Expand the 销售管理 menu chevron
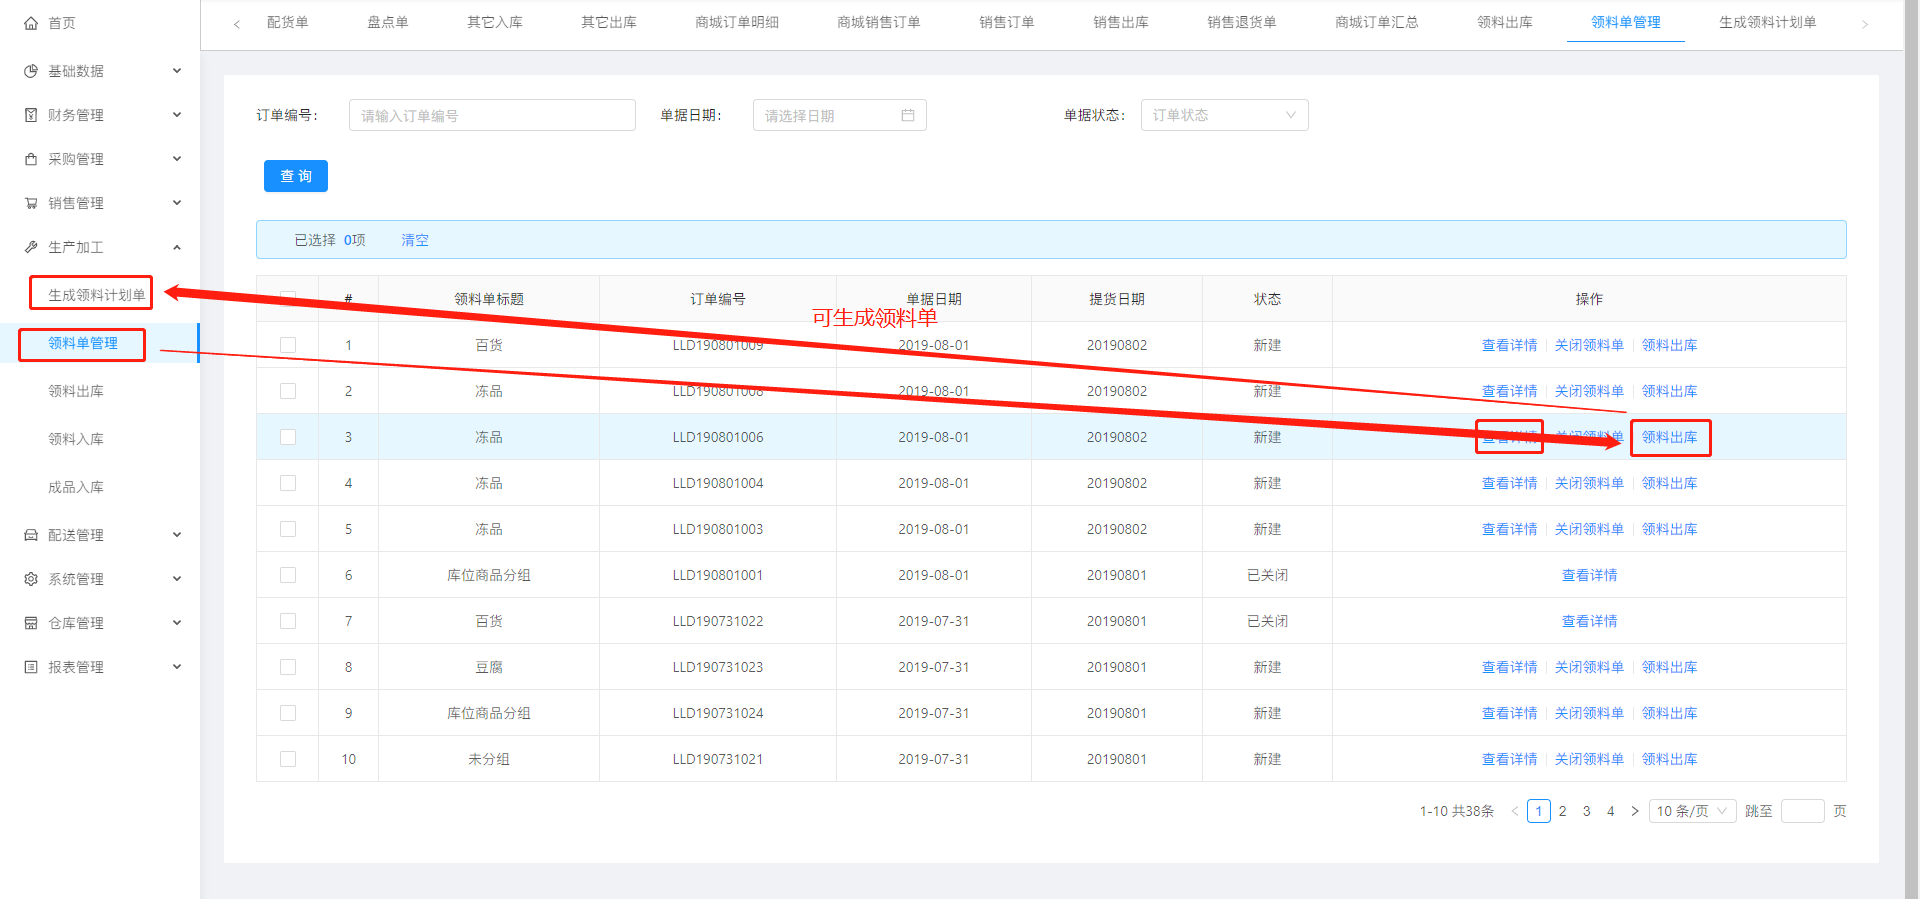 pyautogui.click(x=177, y=203)
